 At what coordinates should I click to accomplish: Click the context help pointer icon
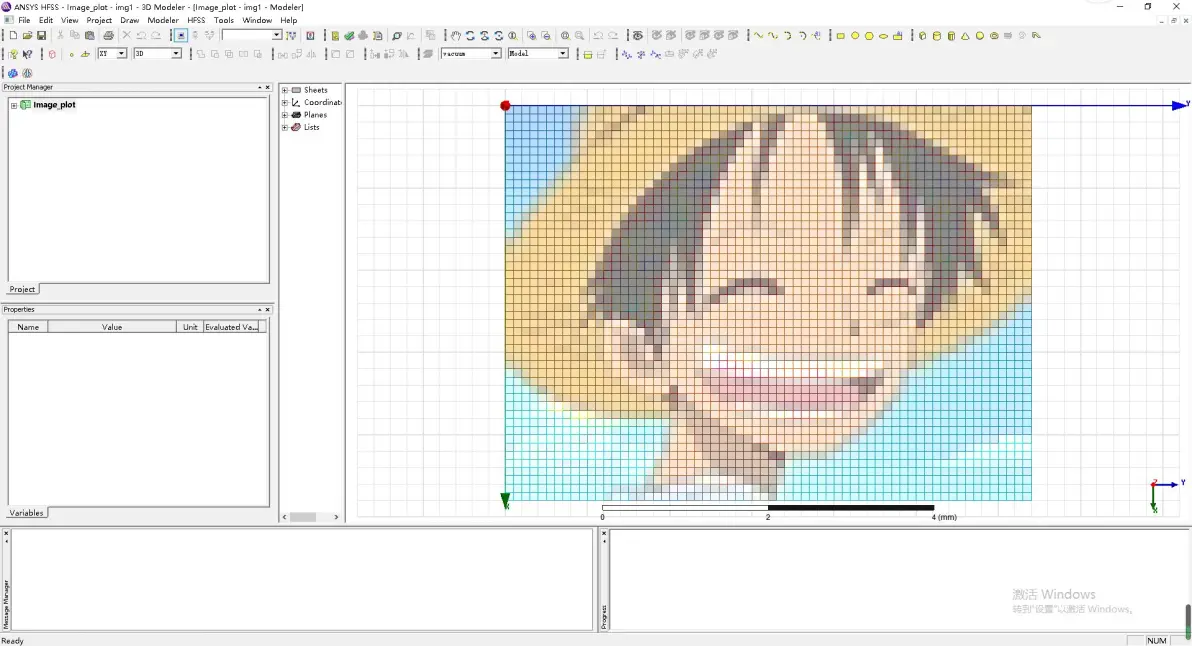coord(28,54)
